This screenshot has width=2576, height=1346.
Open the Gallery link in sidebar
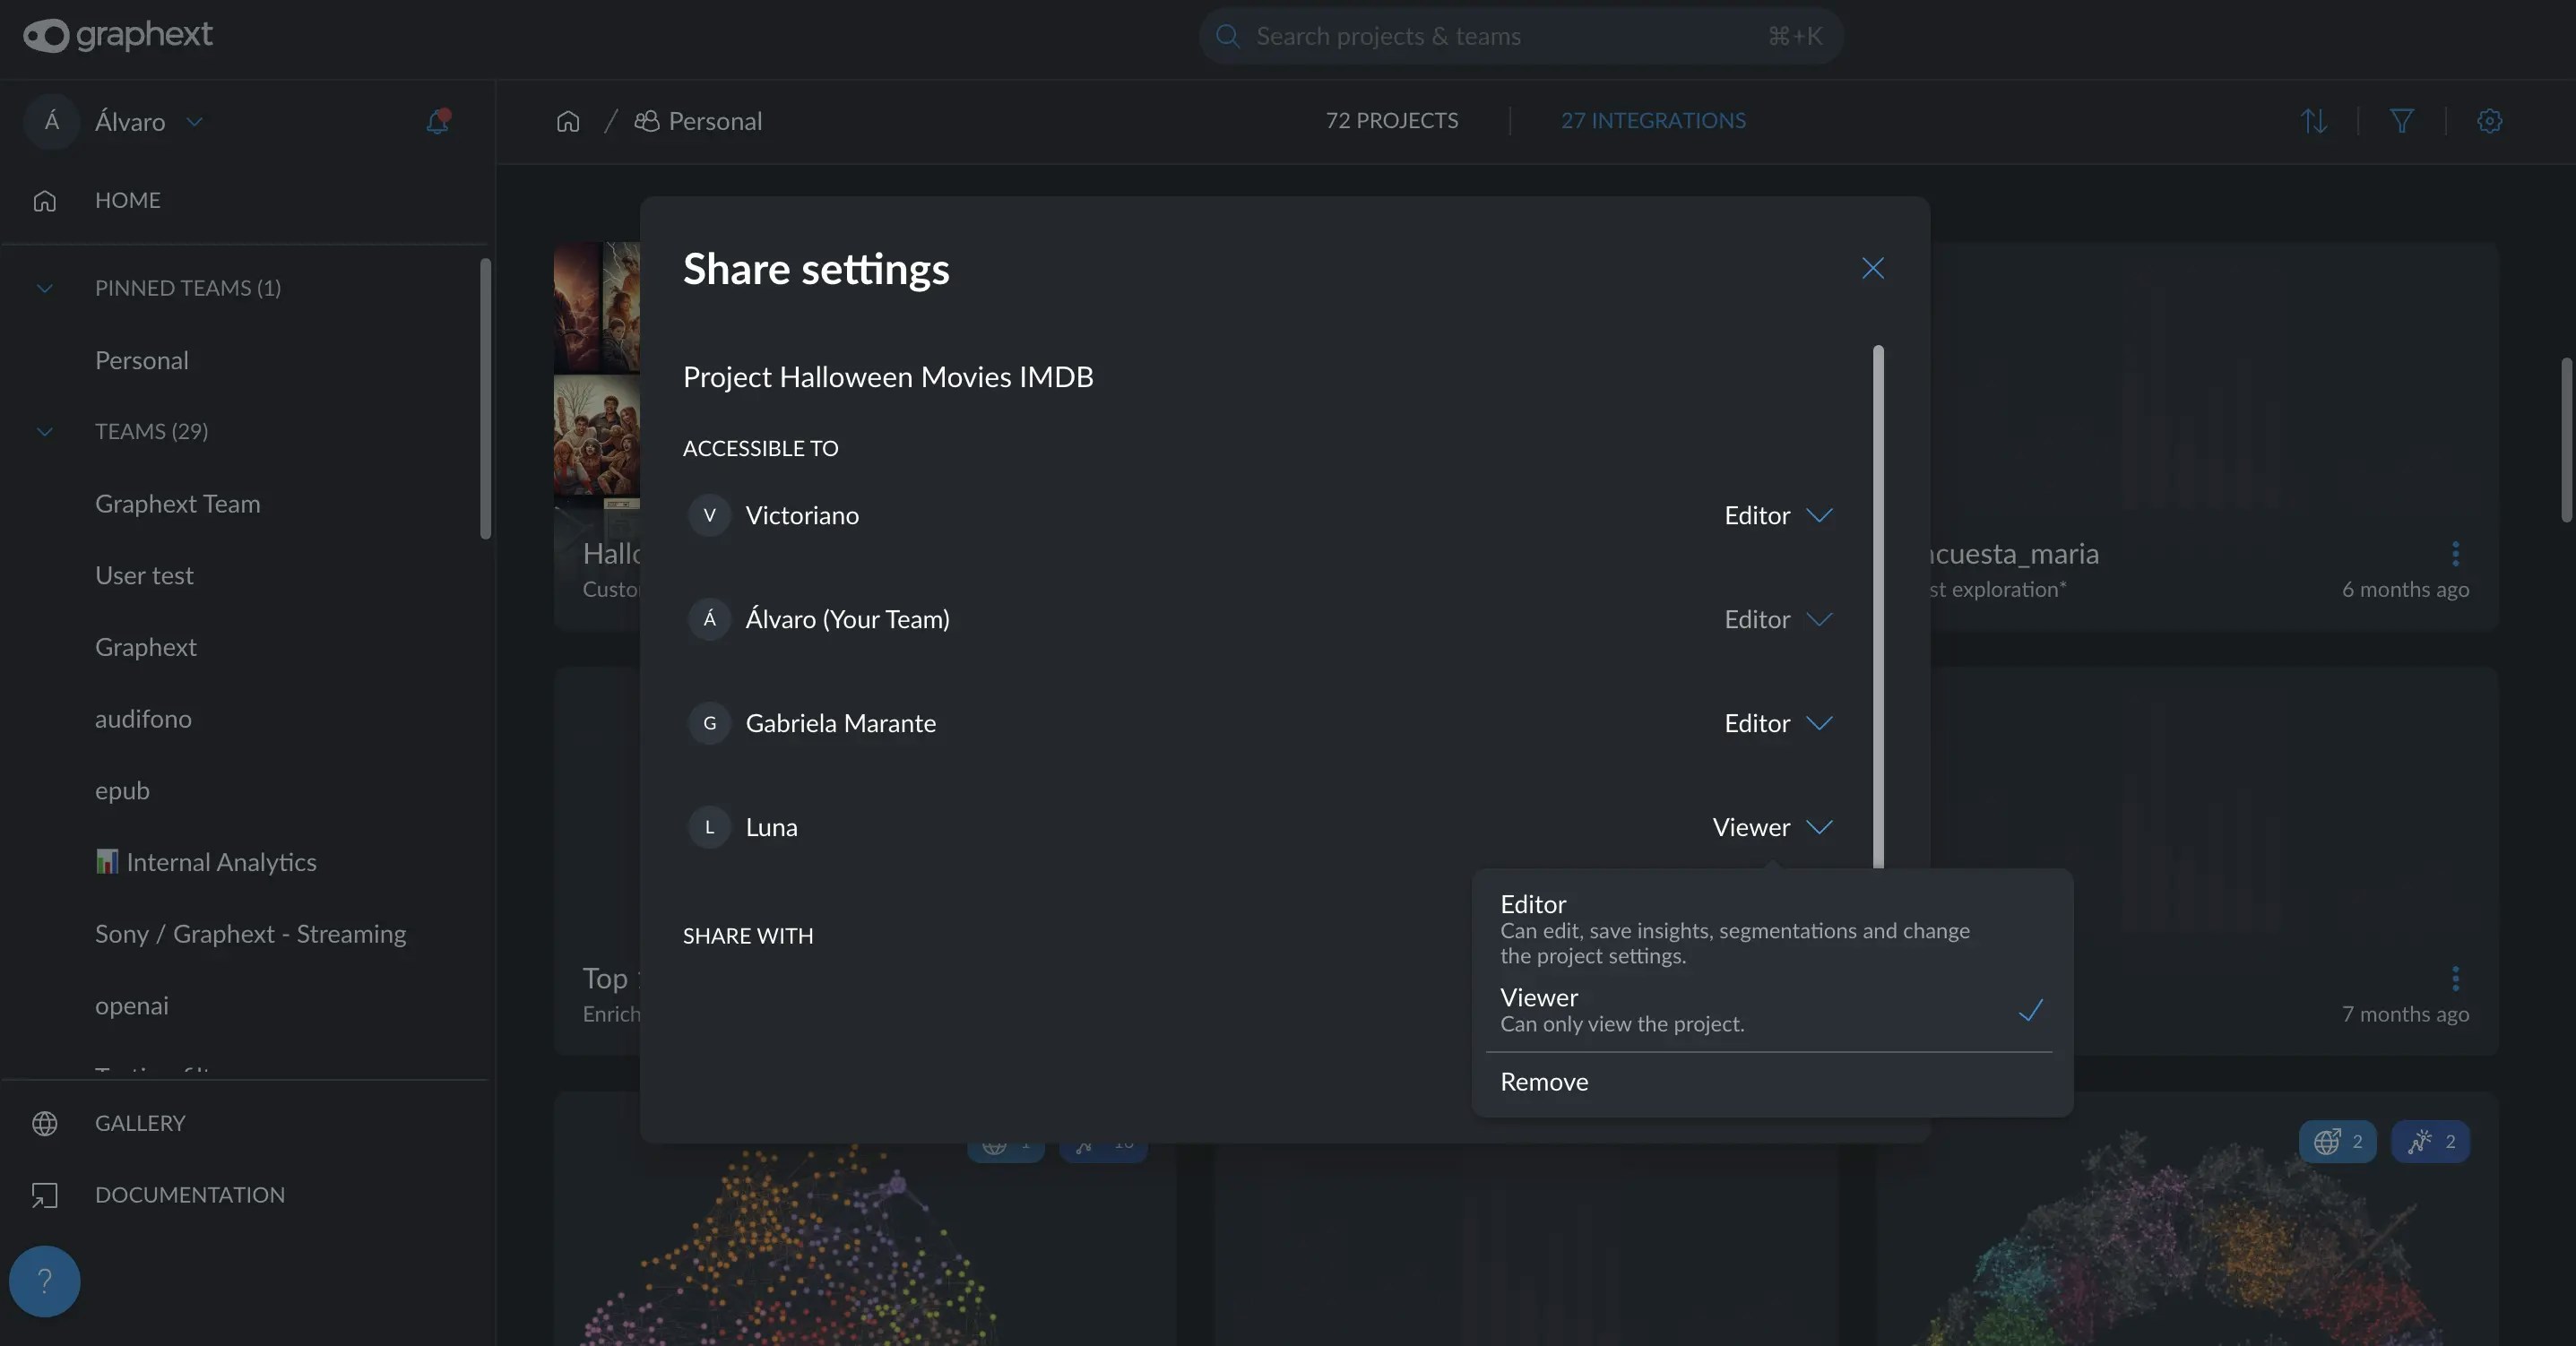click(140, 1123)
